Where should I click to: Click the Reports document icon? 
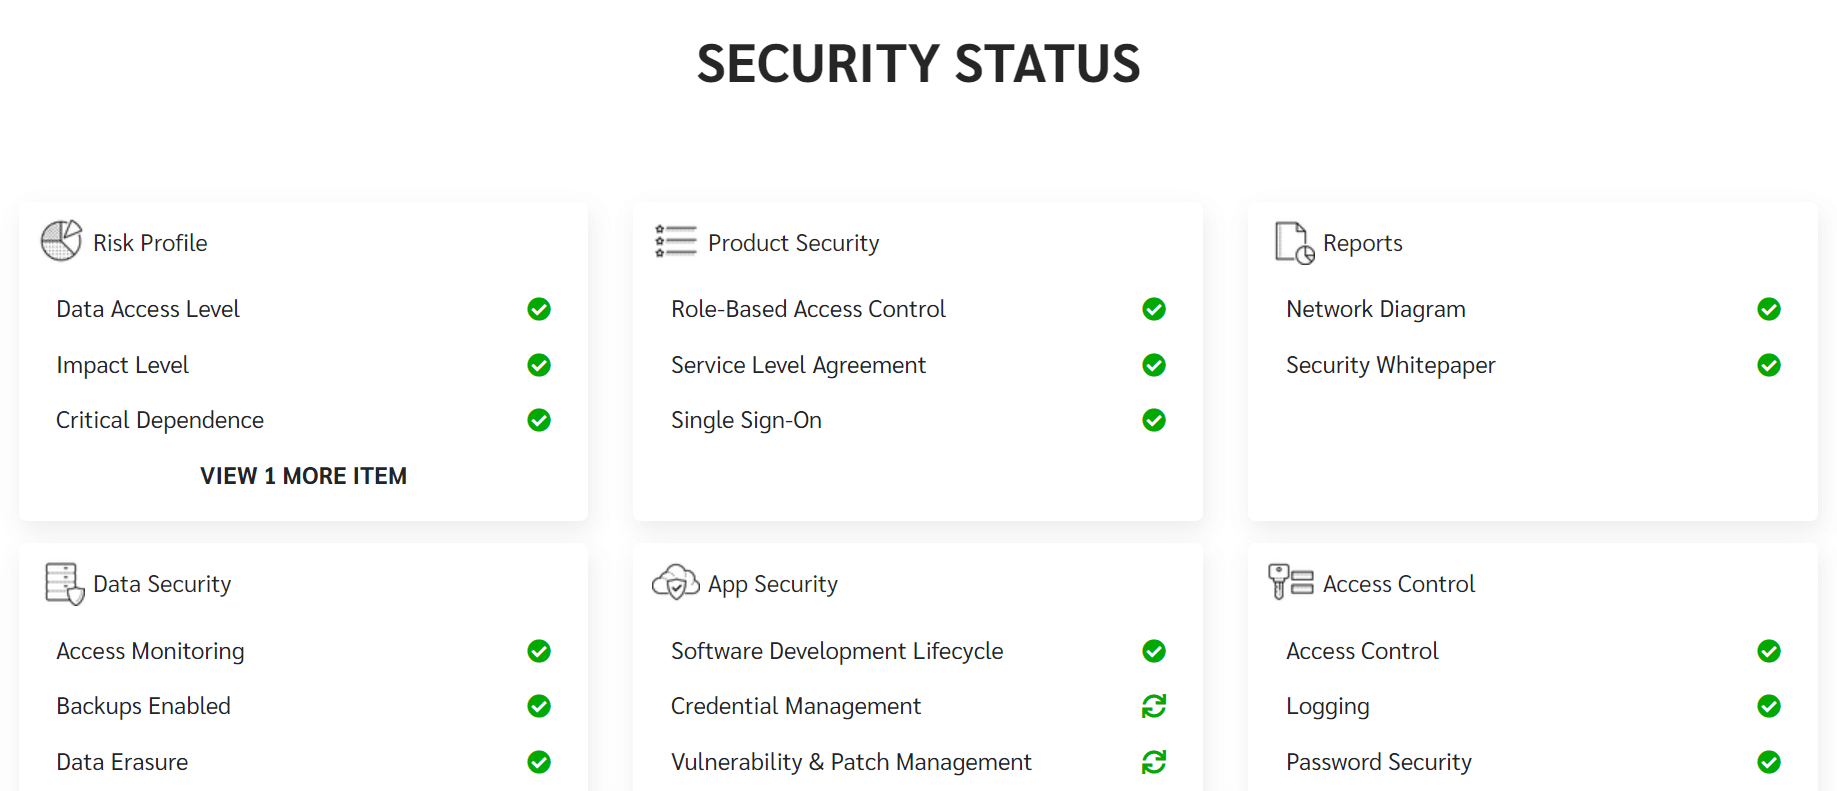[1294, 243]
